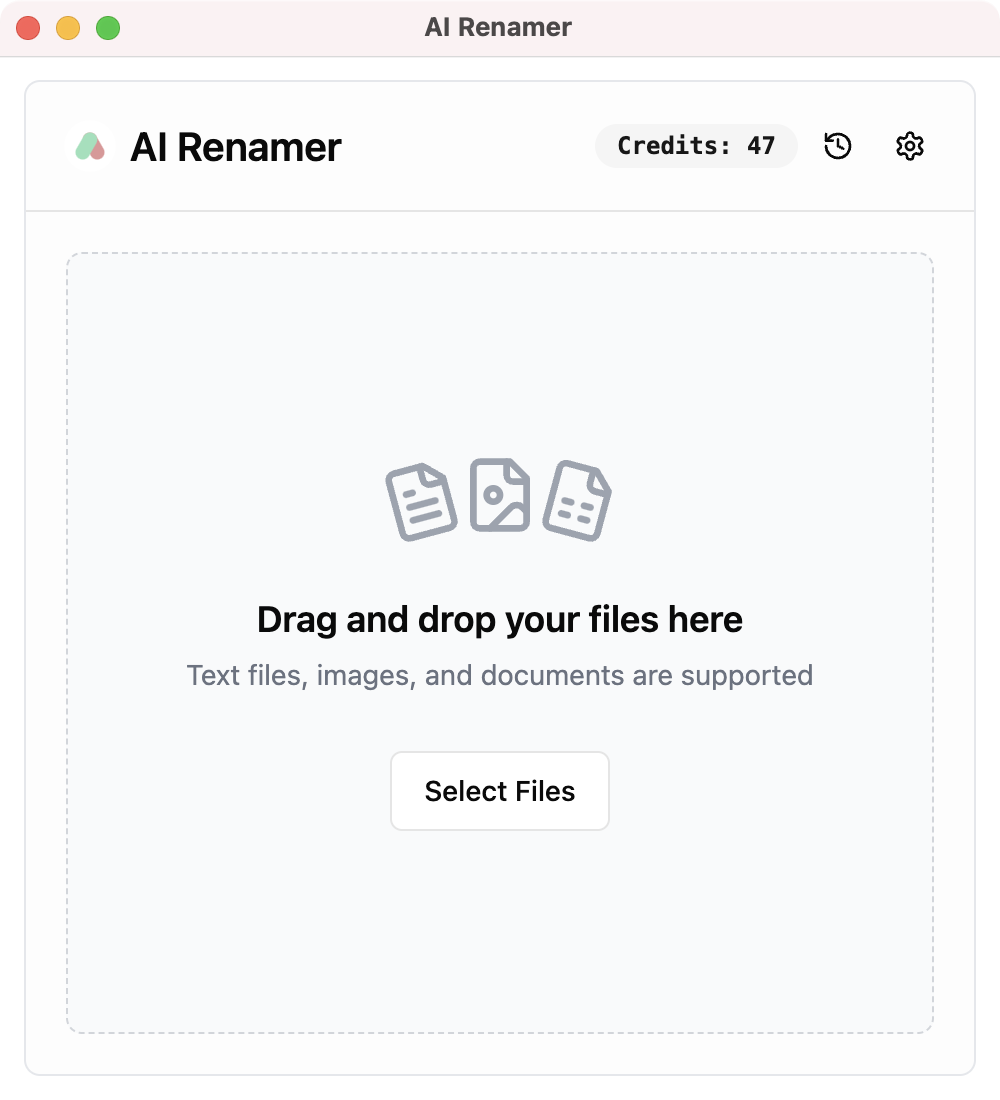
Task: Click the AI Renamer window title bar
Action: [x=500, y=27]
